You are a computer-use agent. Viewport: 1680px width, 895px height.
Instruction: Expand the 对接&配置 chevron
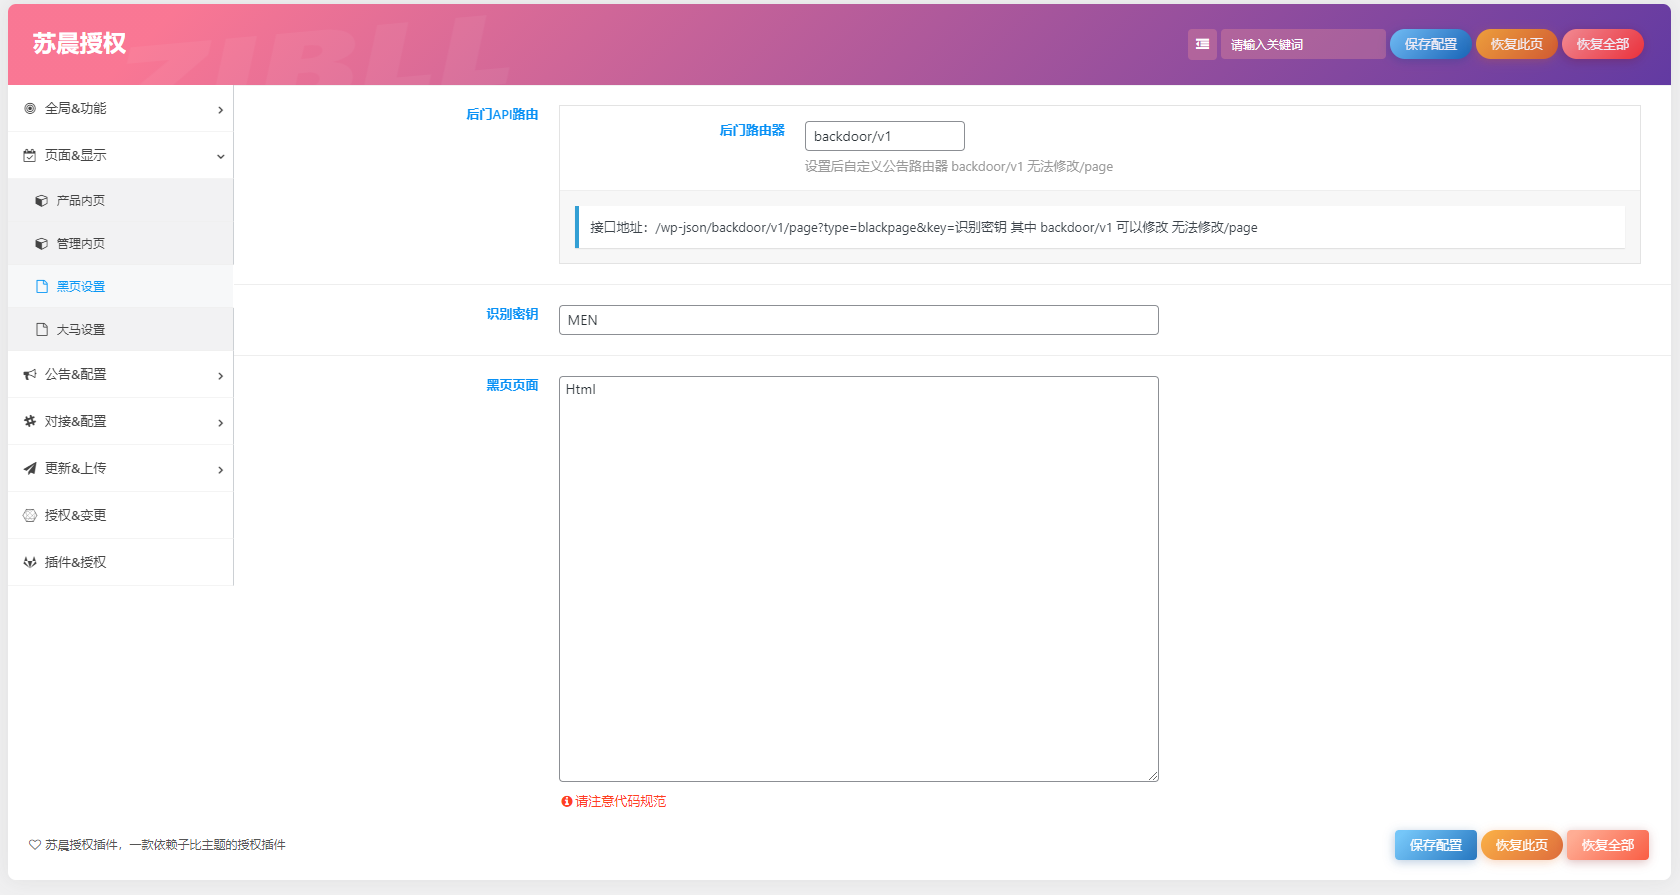click(x=220, y=423)
